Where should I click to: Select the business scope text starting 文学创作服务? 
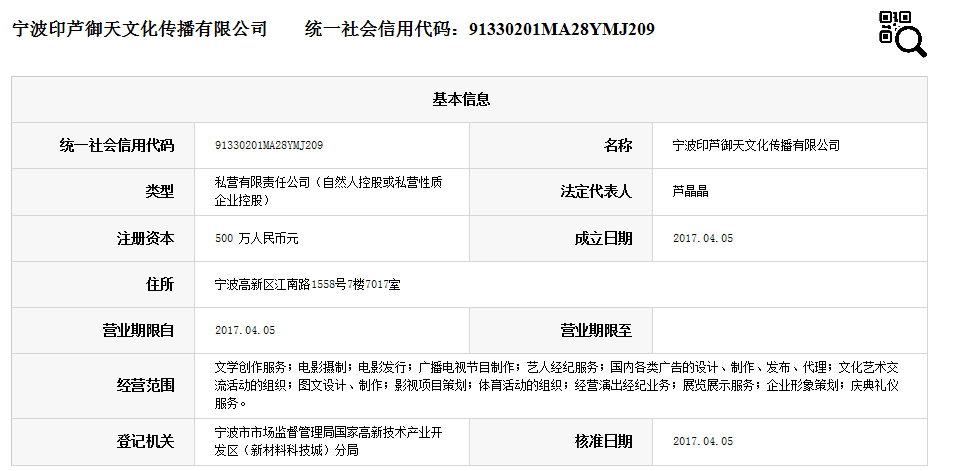click(556, 386)
